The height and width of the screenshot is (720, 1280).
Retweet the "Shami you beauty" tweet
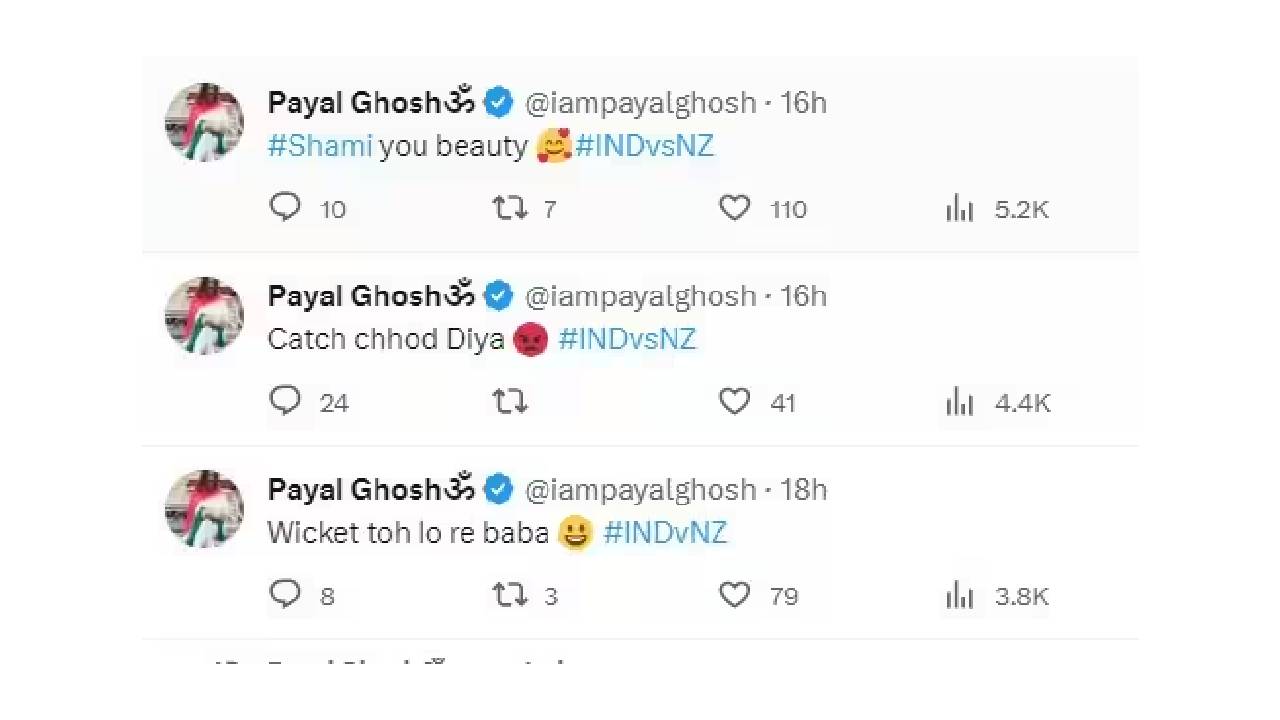510,208
